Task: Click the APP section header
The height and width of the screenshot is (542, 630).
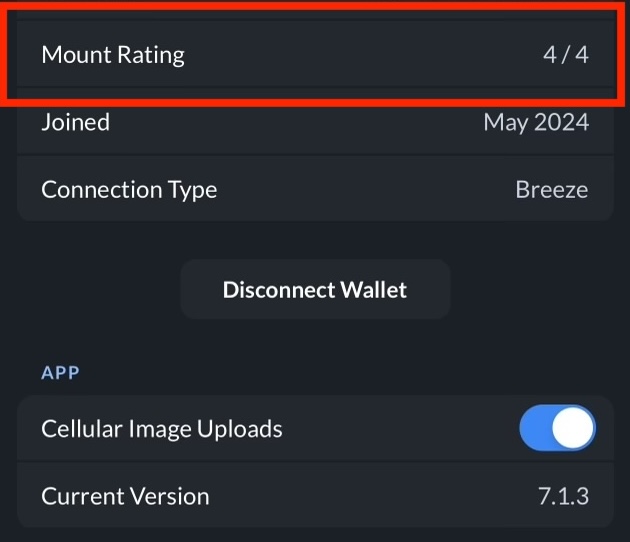Action: click(60, 373)
